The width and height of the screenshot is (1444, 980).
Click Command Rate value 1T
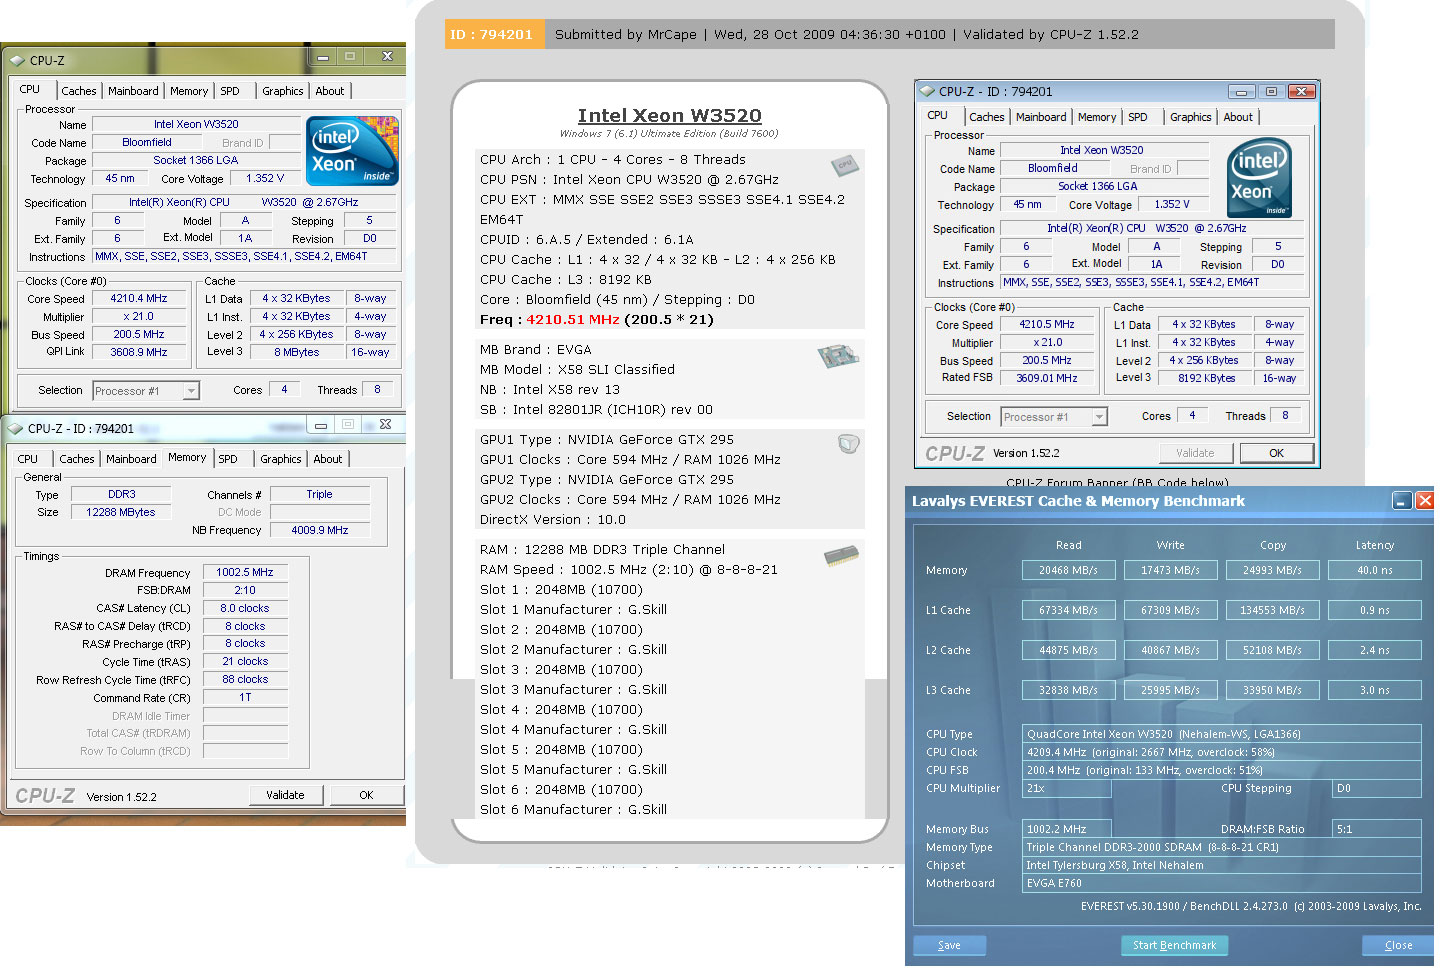click(x=245, y=698)
